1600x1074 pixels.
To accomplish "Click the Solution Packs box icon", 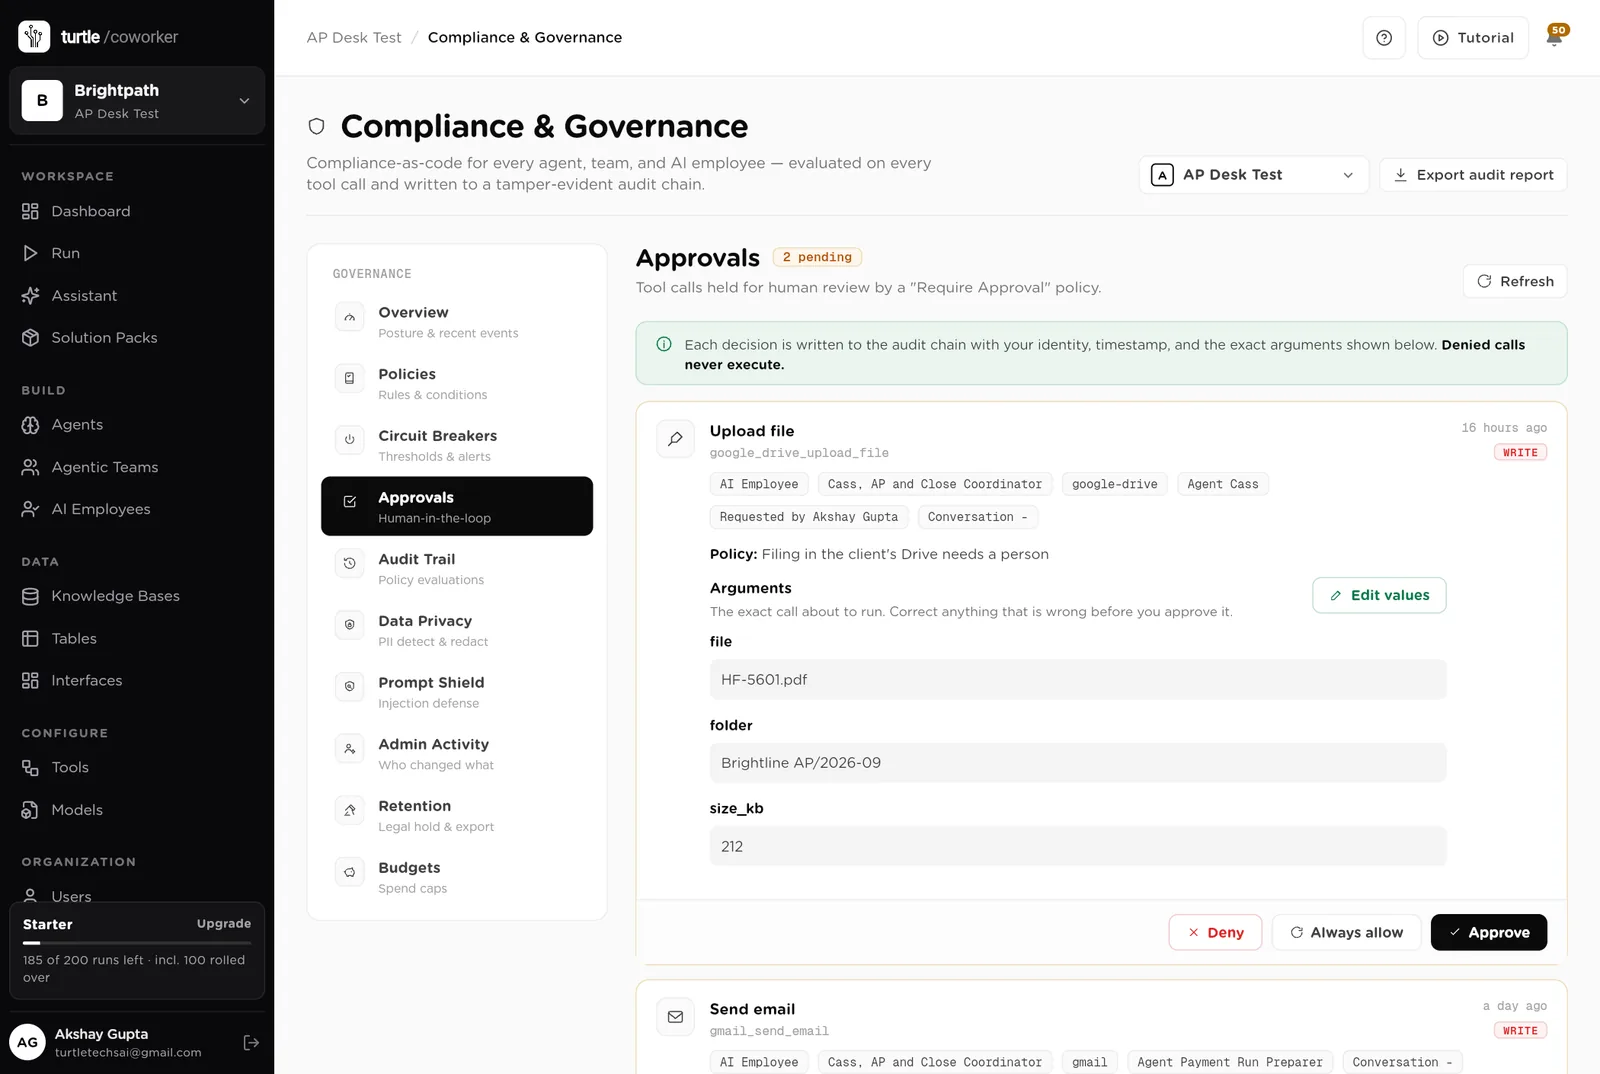I will click(x=30, y=338).
